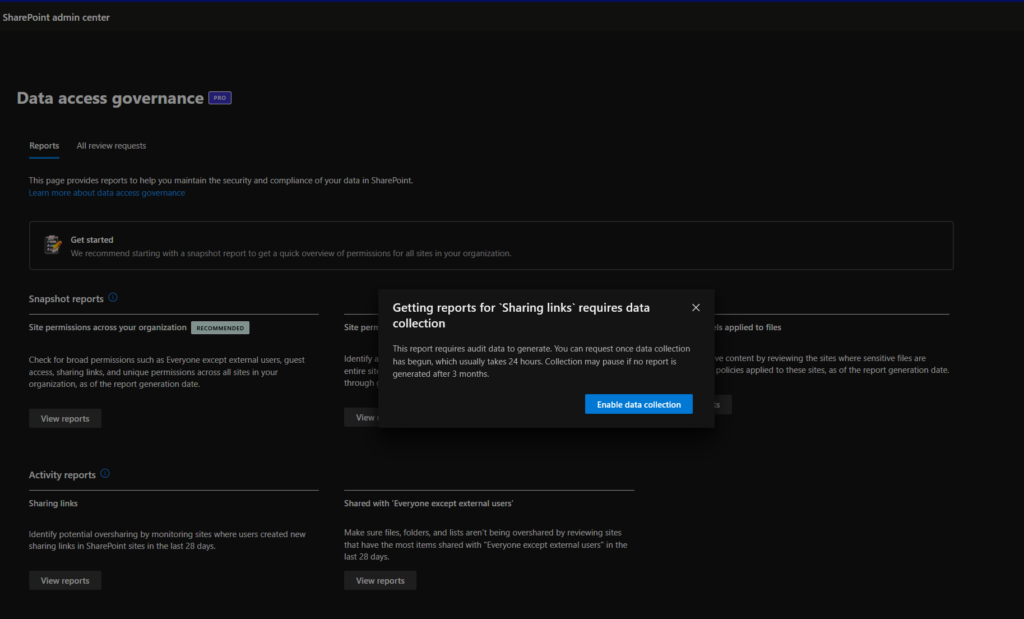Viewport: 1024px width, 619px height.
Task: Click the dialog title about Sharing links
Action: (521, 315)
